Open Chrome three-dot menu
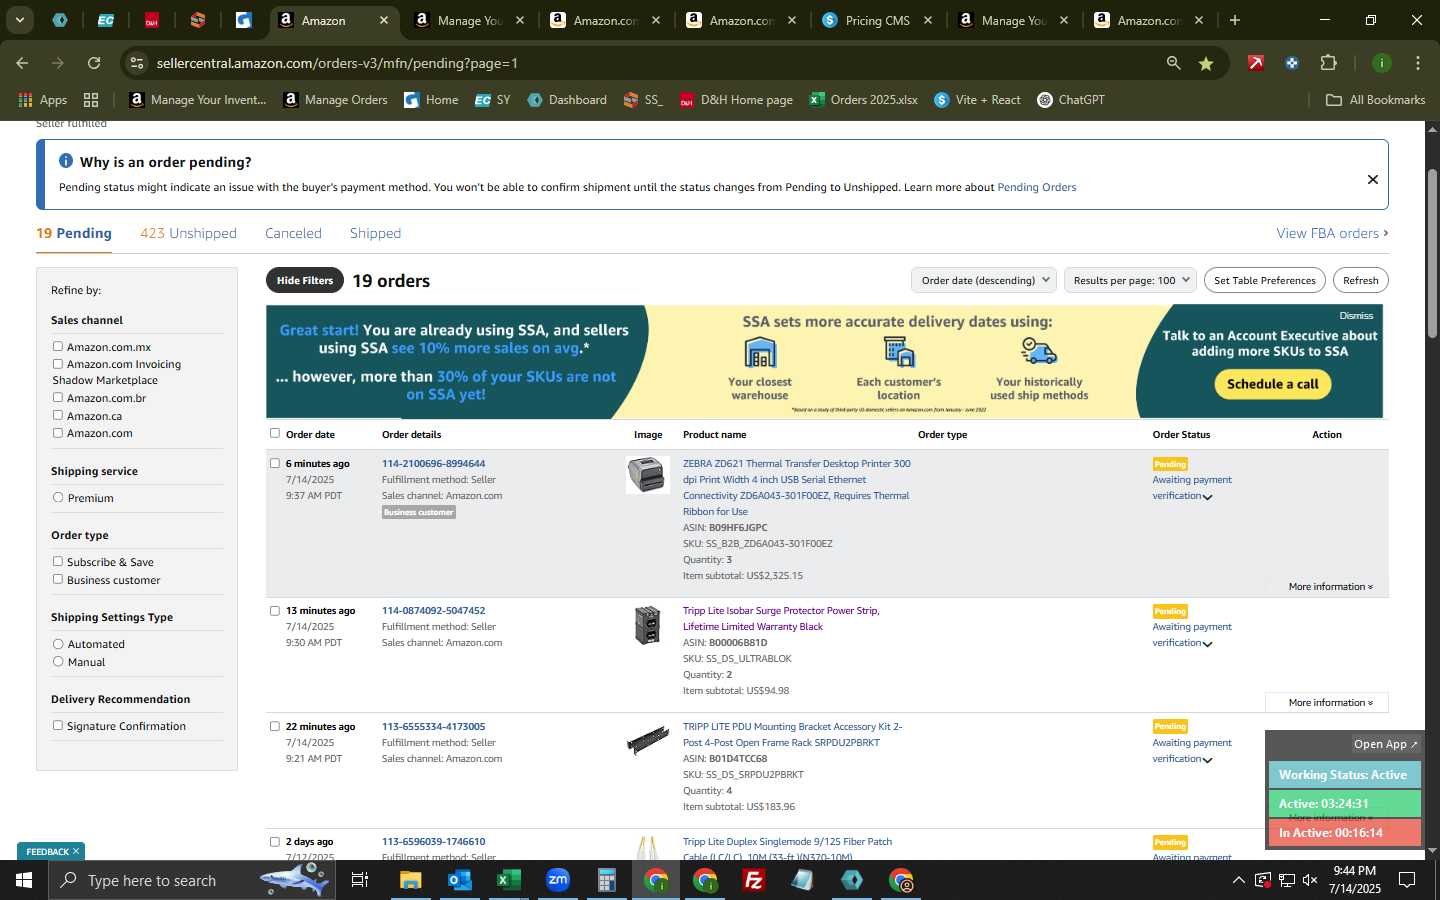 1417,63
